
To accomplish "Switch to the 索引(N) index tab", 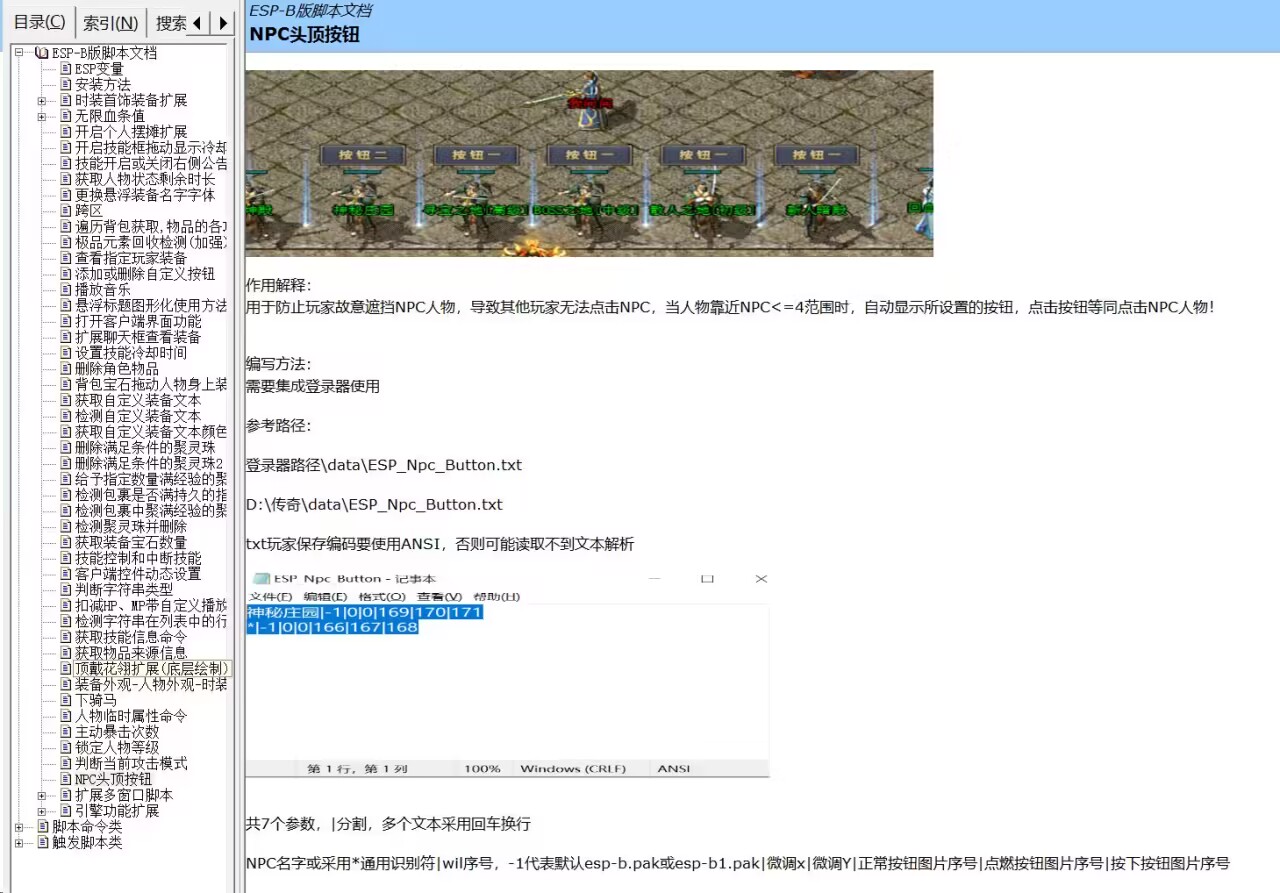I will [110, 22].
